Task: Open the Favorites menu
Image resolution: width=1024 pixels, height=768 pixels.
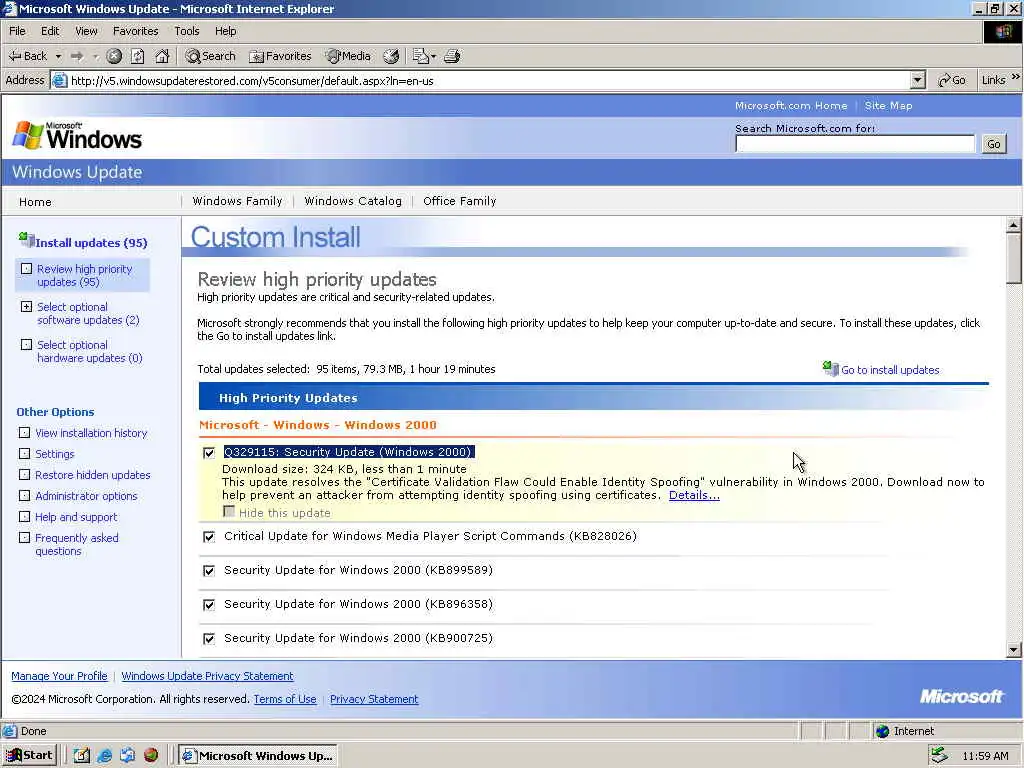Action: click(135, 31)
